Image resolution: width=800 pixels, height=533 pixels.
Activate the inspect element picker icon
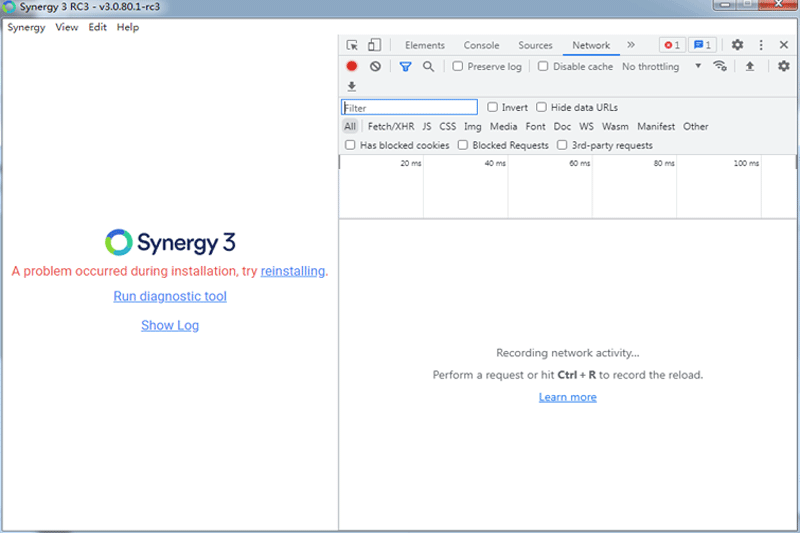coord(352,45)
